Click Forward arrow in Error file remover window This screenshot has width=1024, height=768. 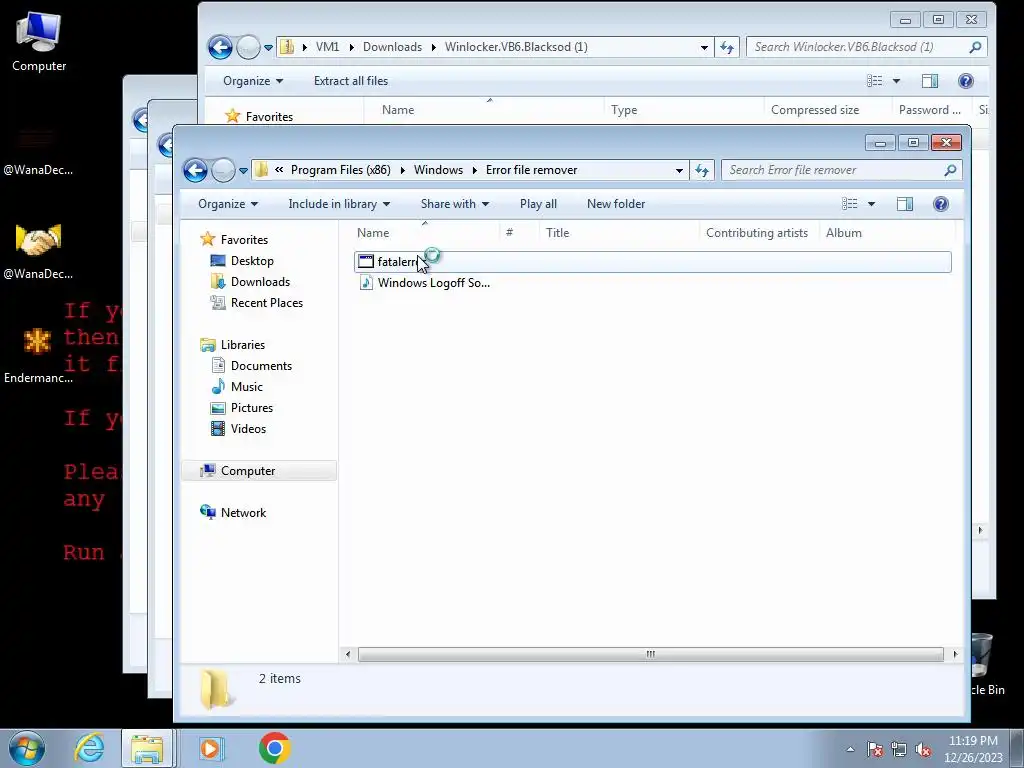[223, 170]
